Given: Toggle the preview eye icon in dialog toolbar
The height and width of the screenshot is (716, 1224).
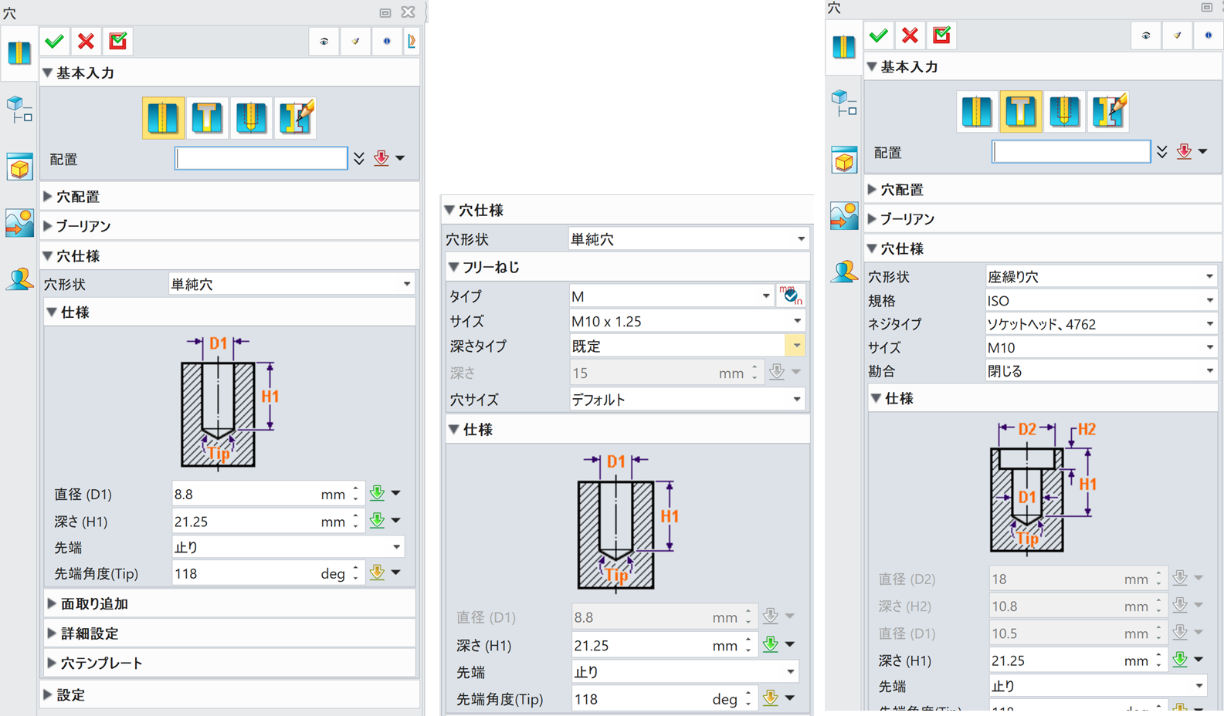Looking at the screenshot, I should (326, 41).
